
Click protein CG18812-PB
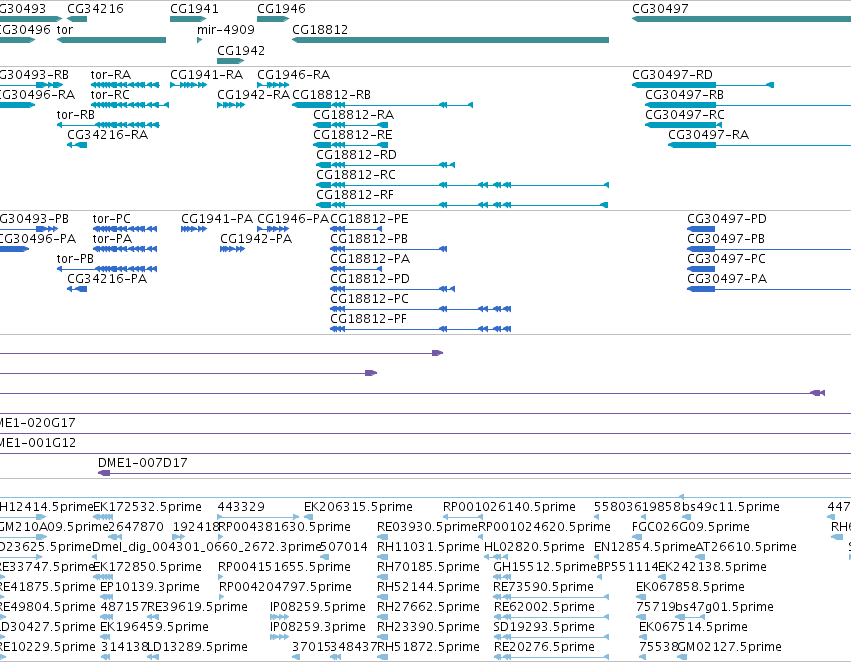coord(389,249)
